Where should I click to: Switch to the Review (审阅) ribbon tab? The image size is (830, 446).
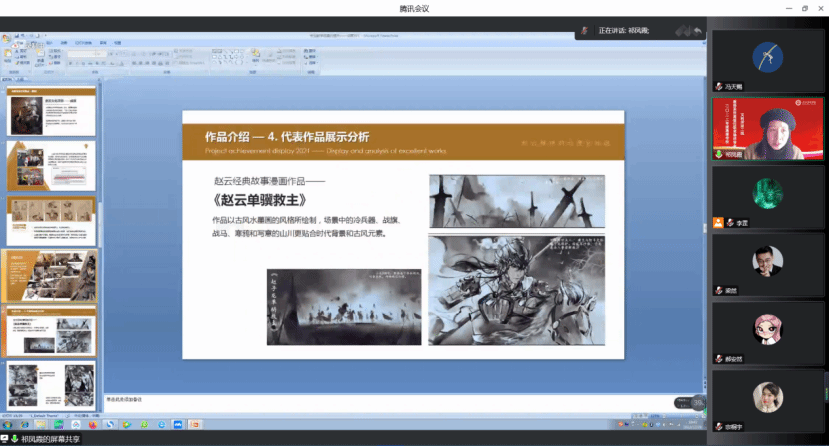(x=102, y=42)
